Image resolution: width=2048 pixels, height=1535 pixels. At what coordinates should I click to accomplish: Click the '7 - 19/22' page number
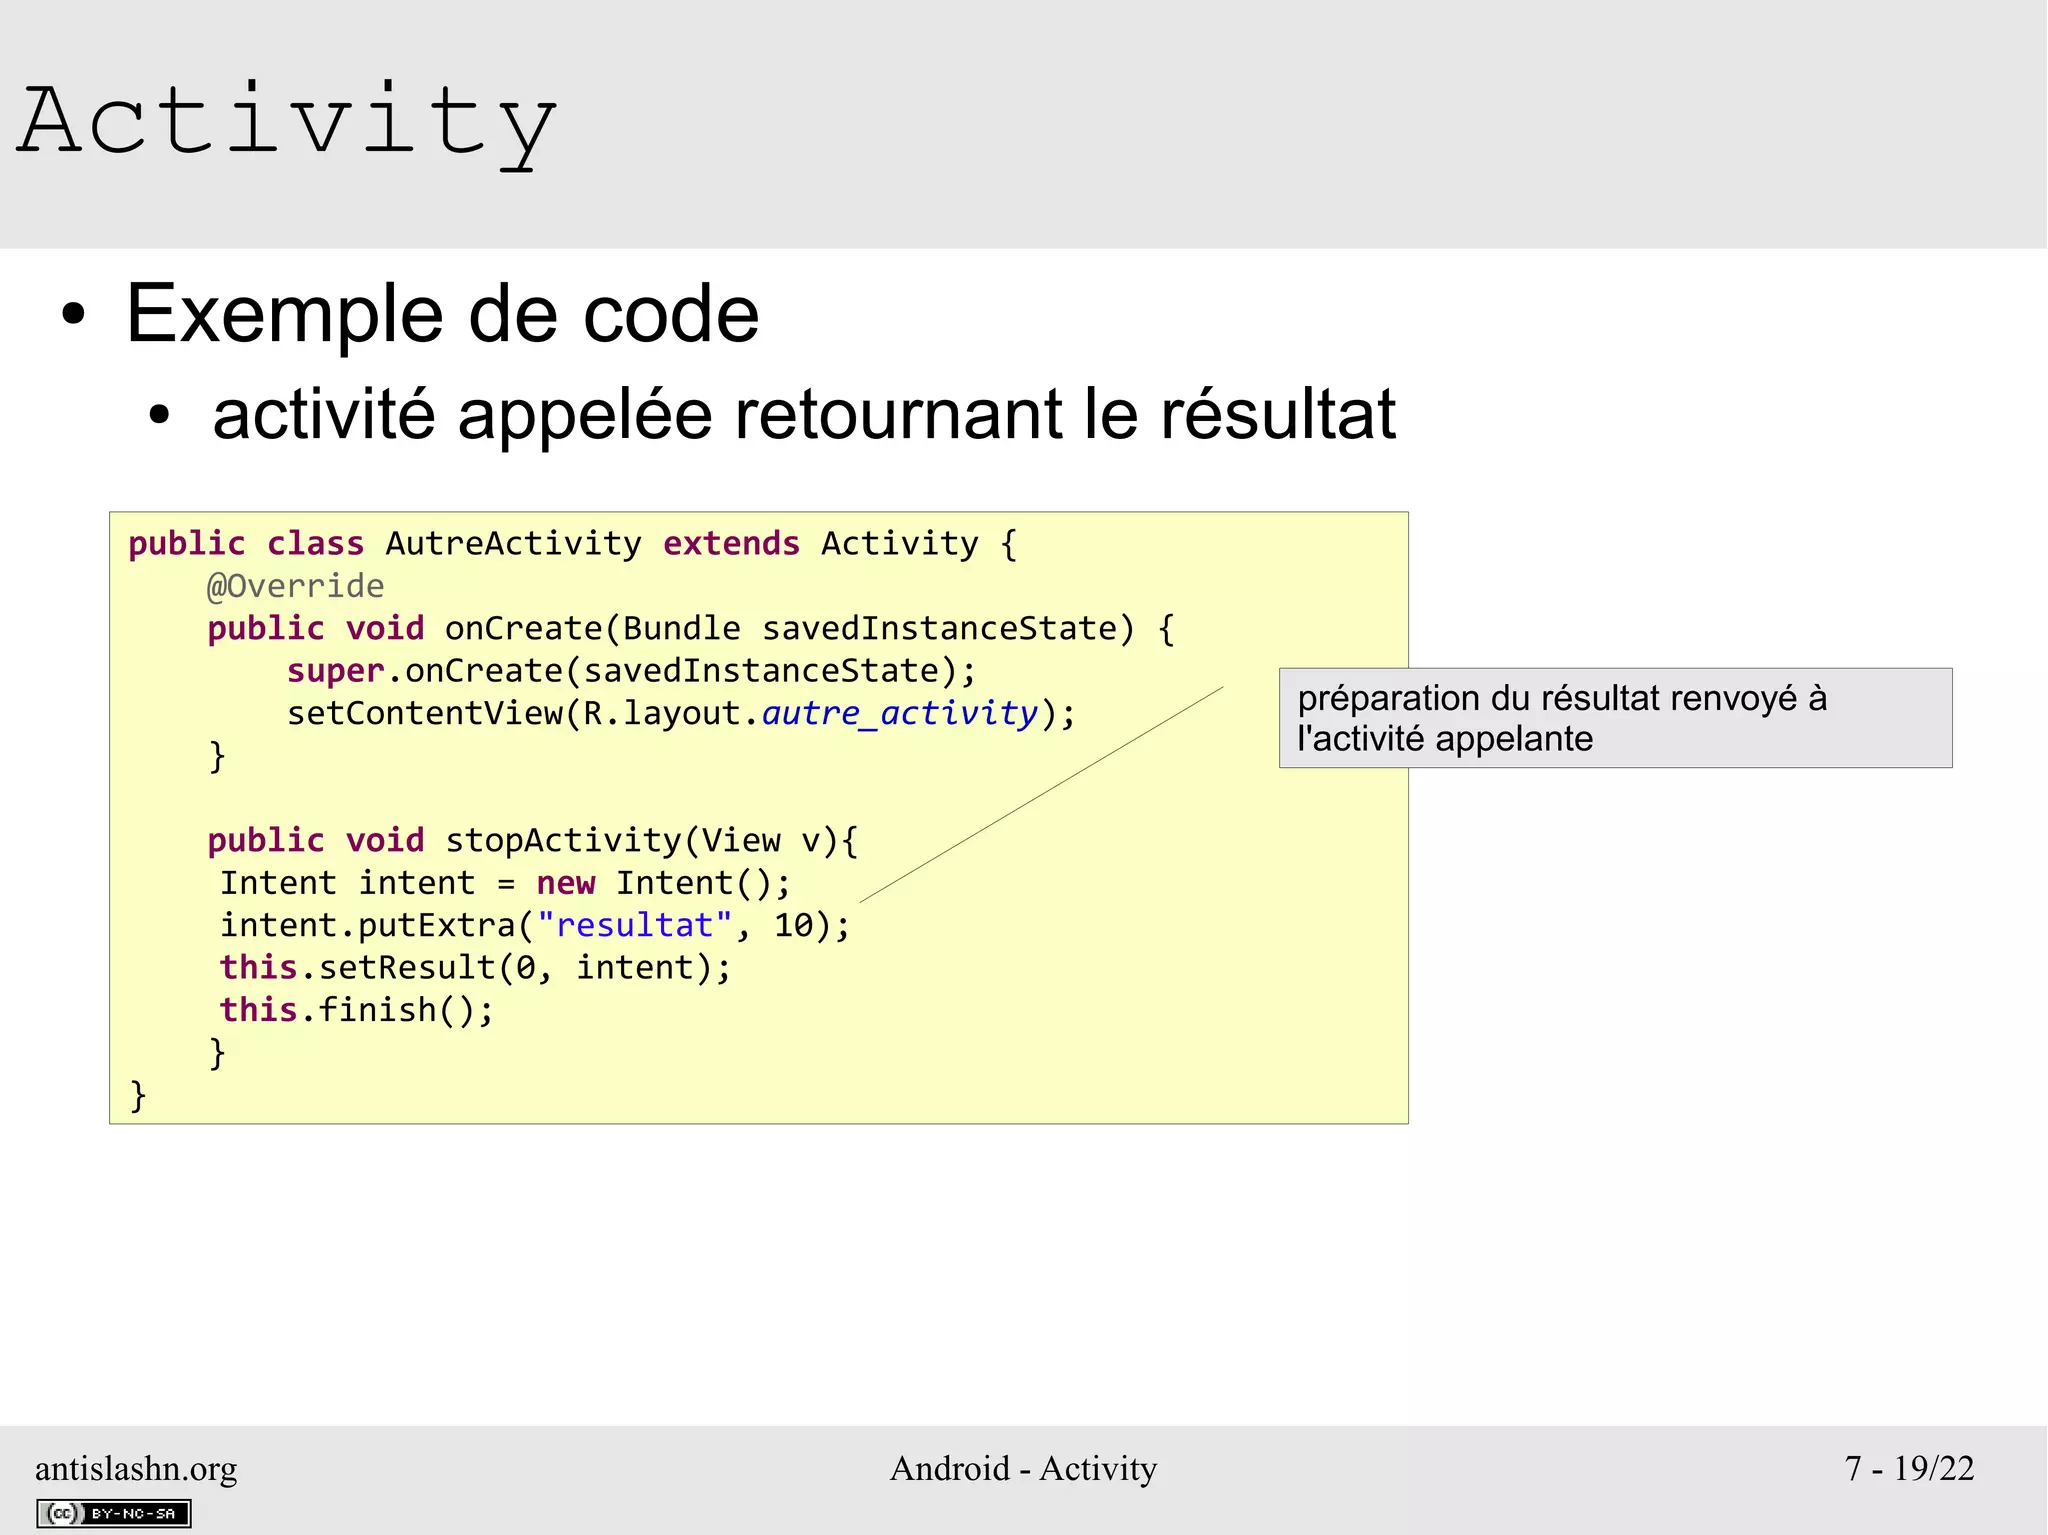point(1909,1468)
